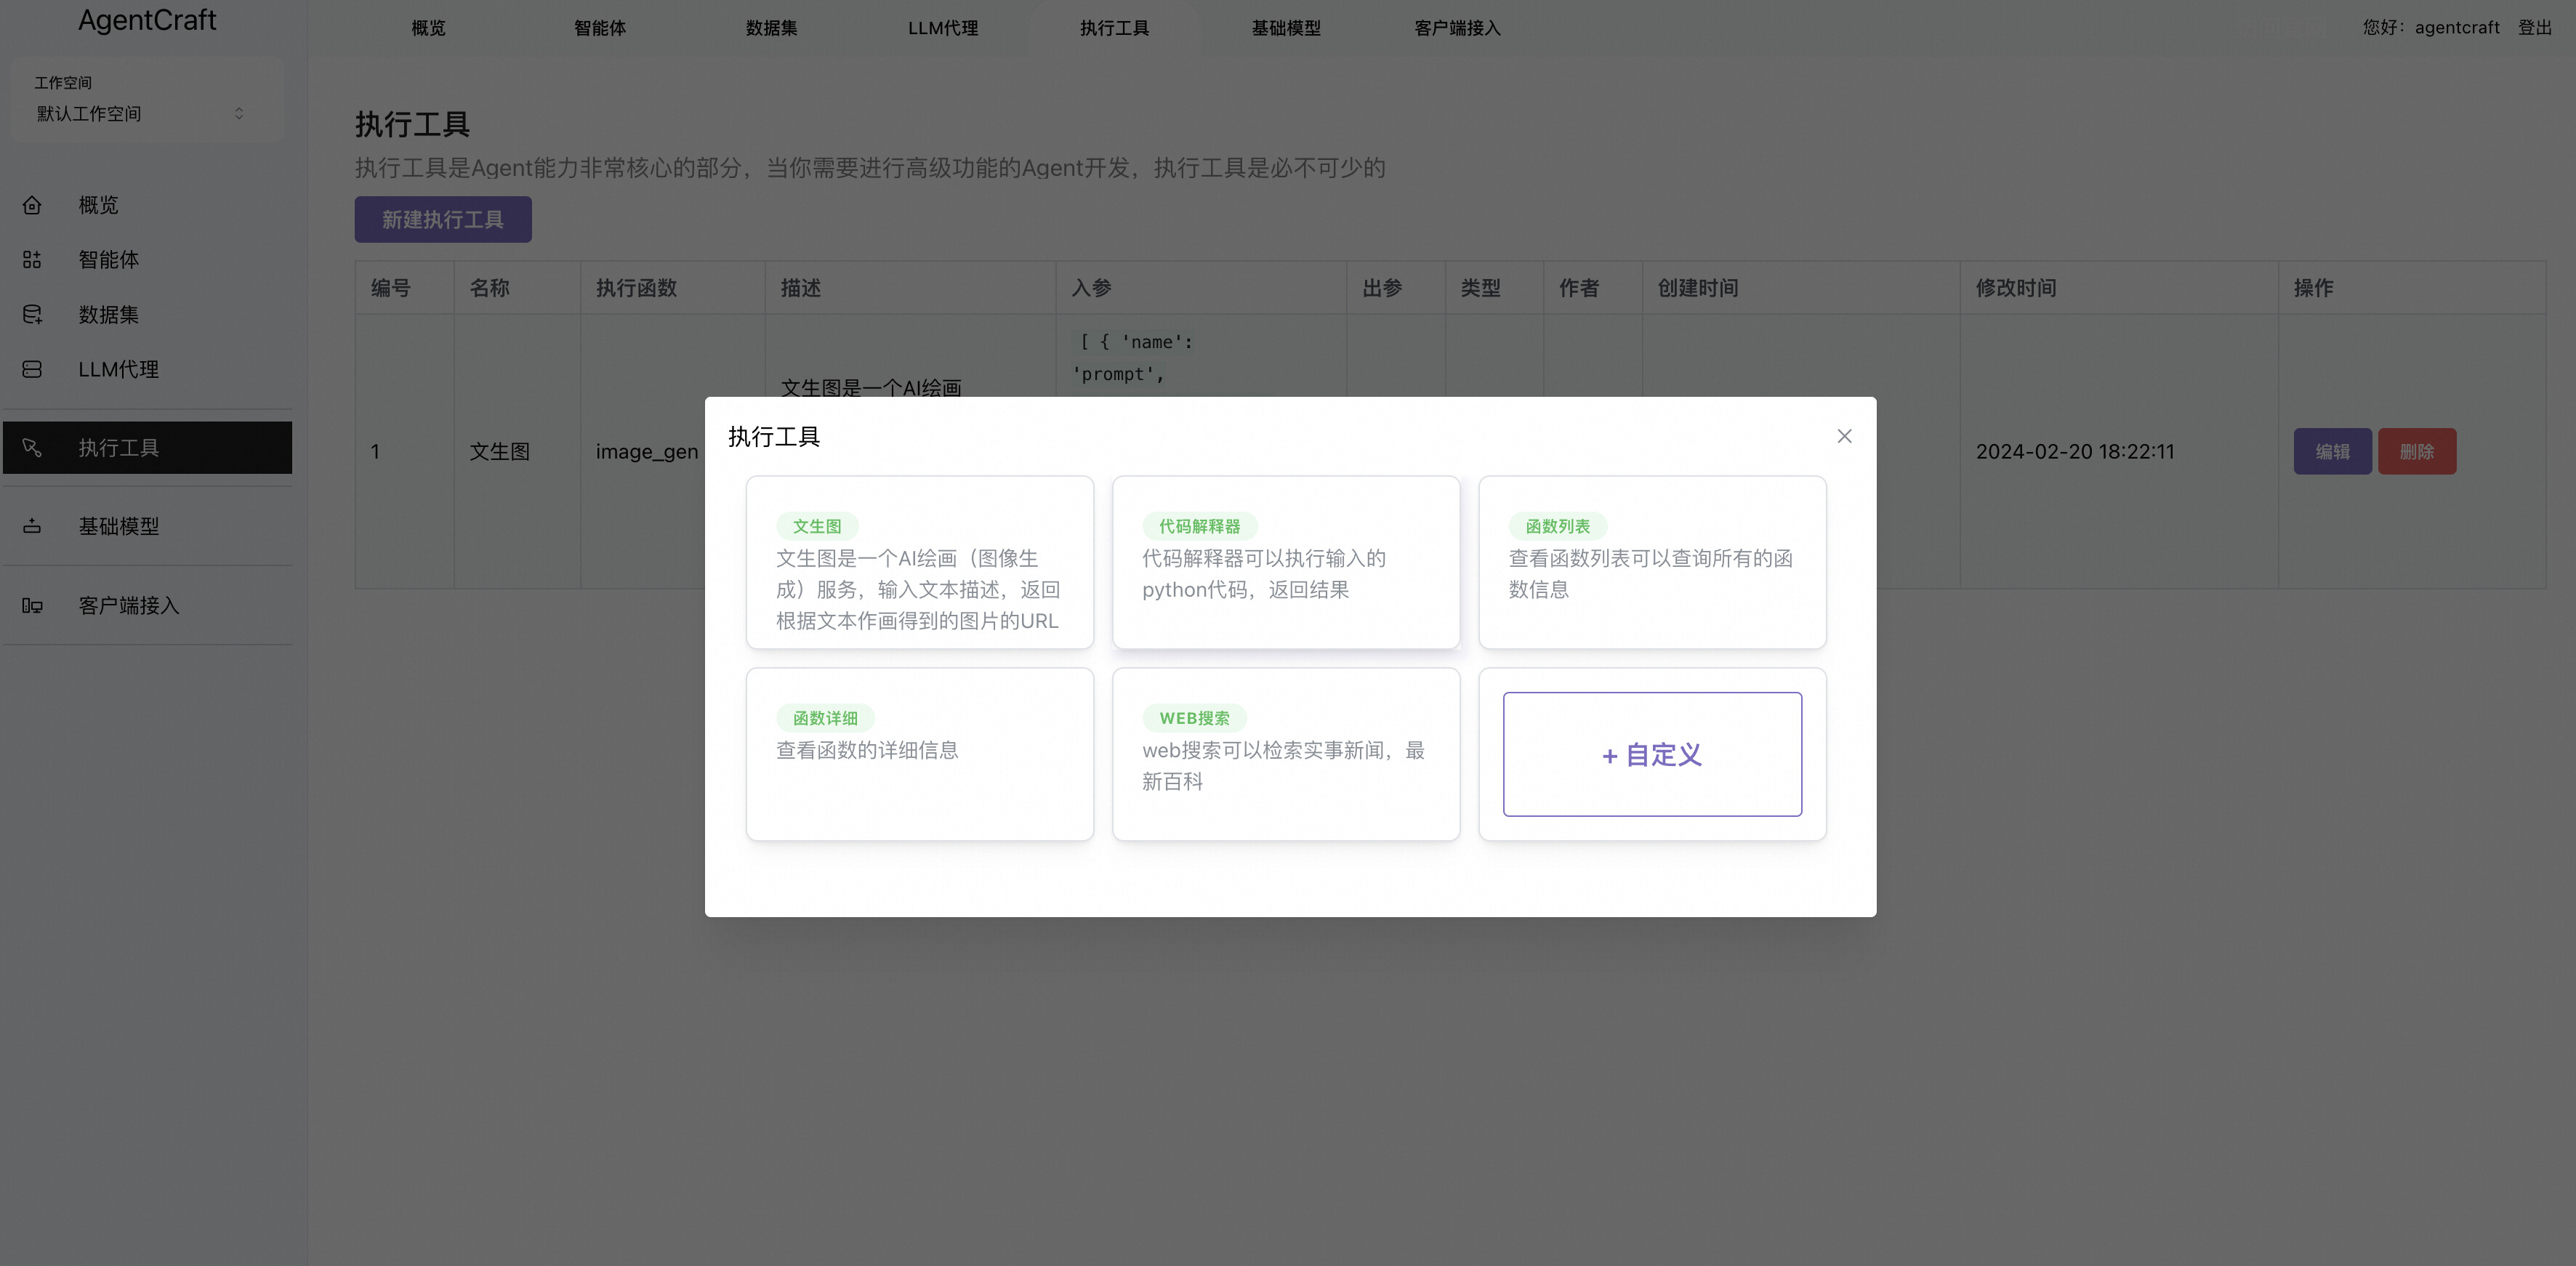Open 基础模型 in the sidebar
This screenshot has width=2576, height=1266.
coord(148,526)
